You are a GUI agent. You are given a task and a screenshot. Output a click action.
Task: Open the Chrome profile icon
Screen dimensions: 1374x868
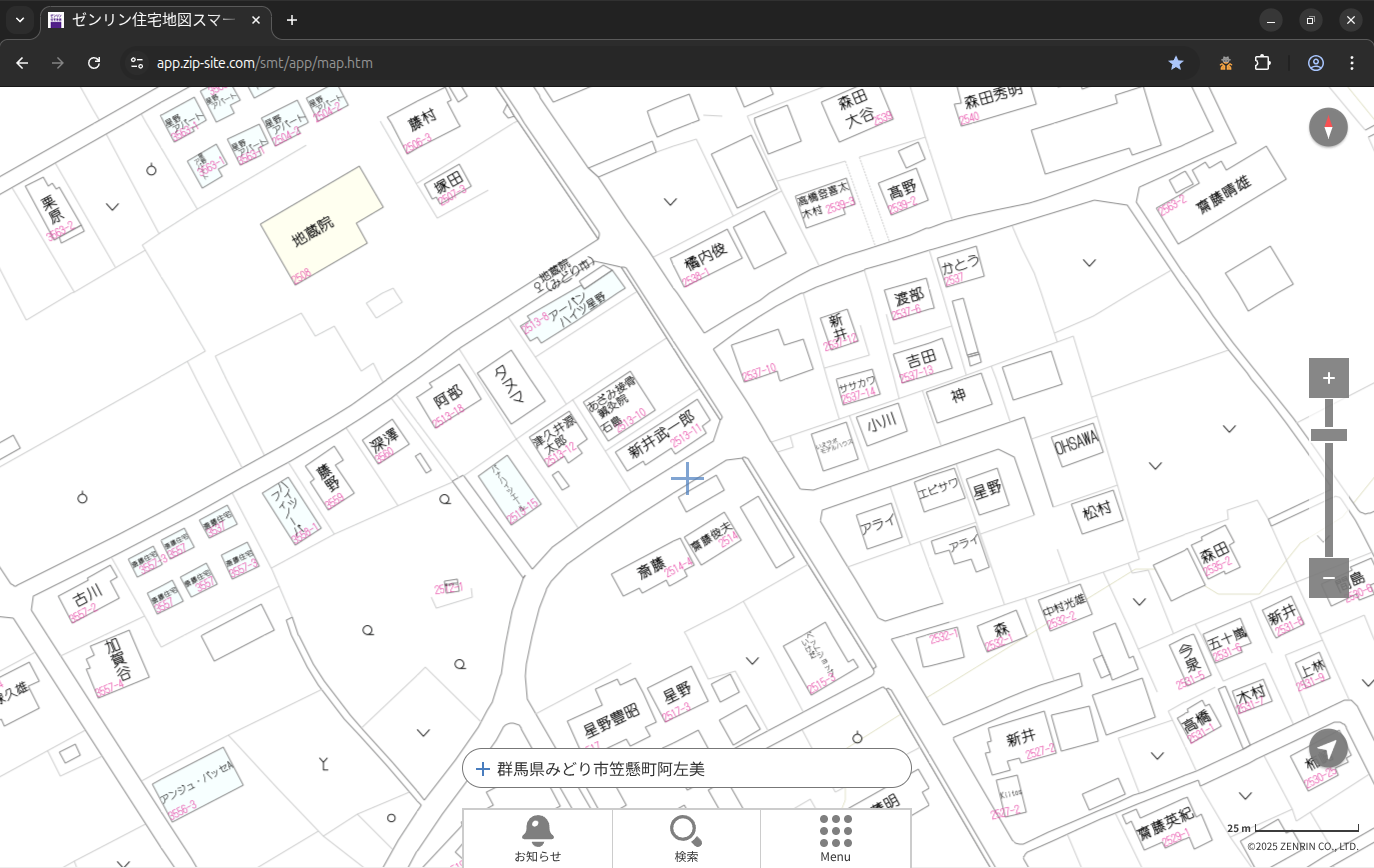[1316, 63]
